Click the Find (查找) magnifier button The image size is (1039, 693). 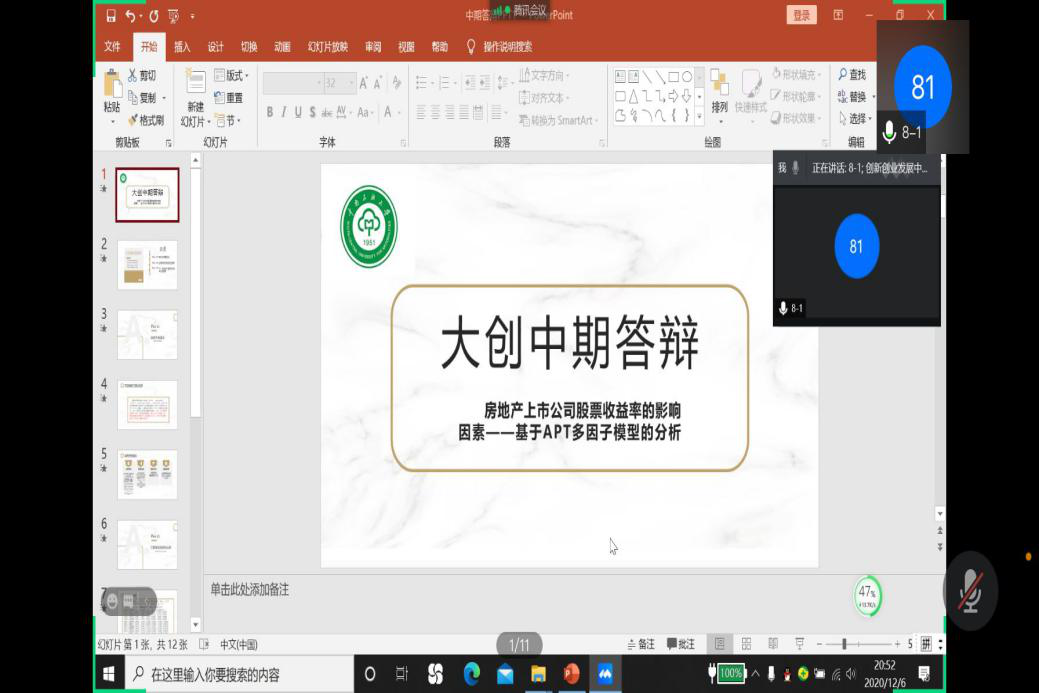pos(852,75)
